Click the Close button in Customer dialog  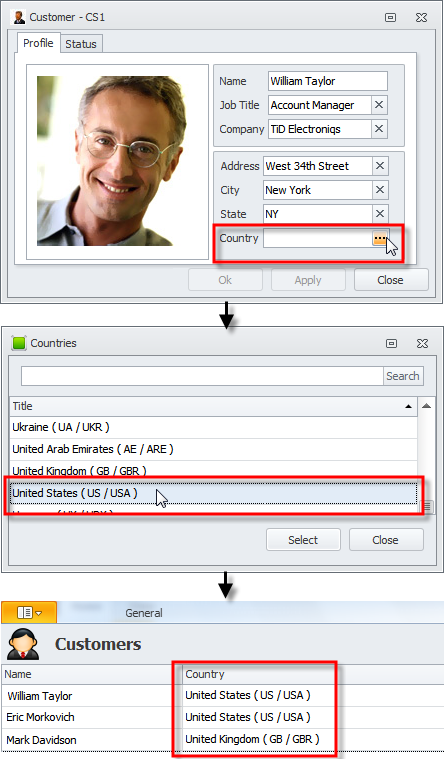pyautogui.click(x=391, y=280)
